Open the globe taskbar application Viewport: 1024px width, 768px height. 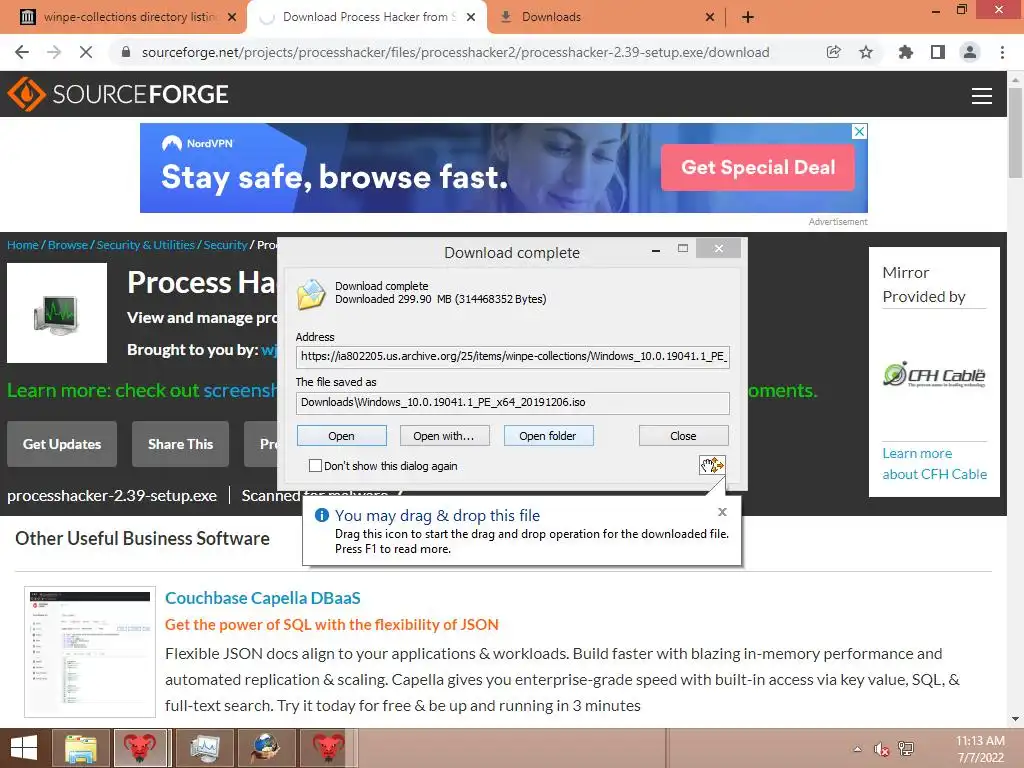(x=266, y=748)
